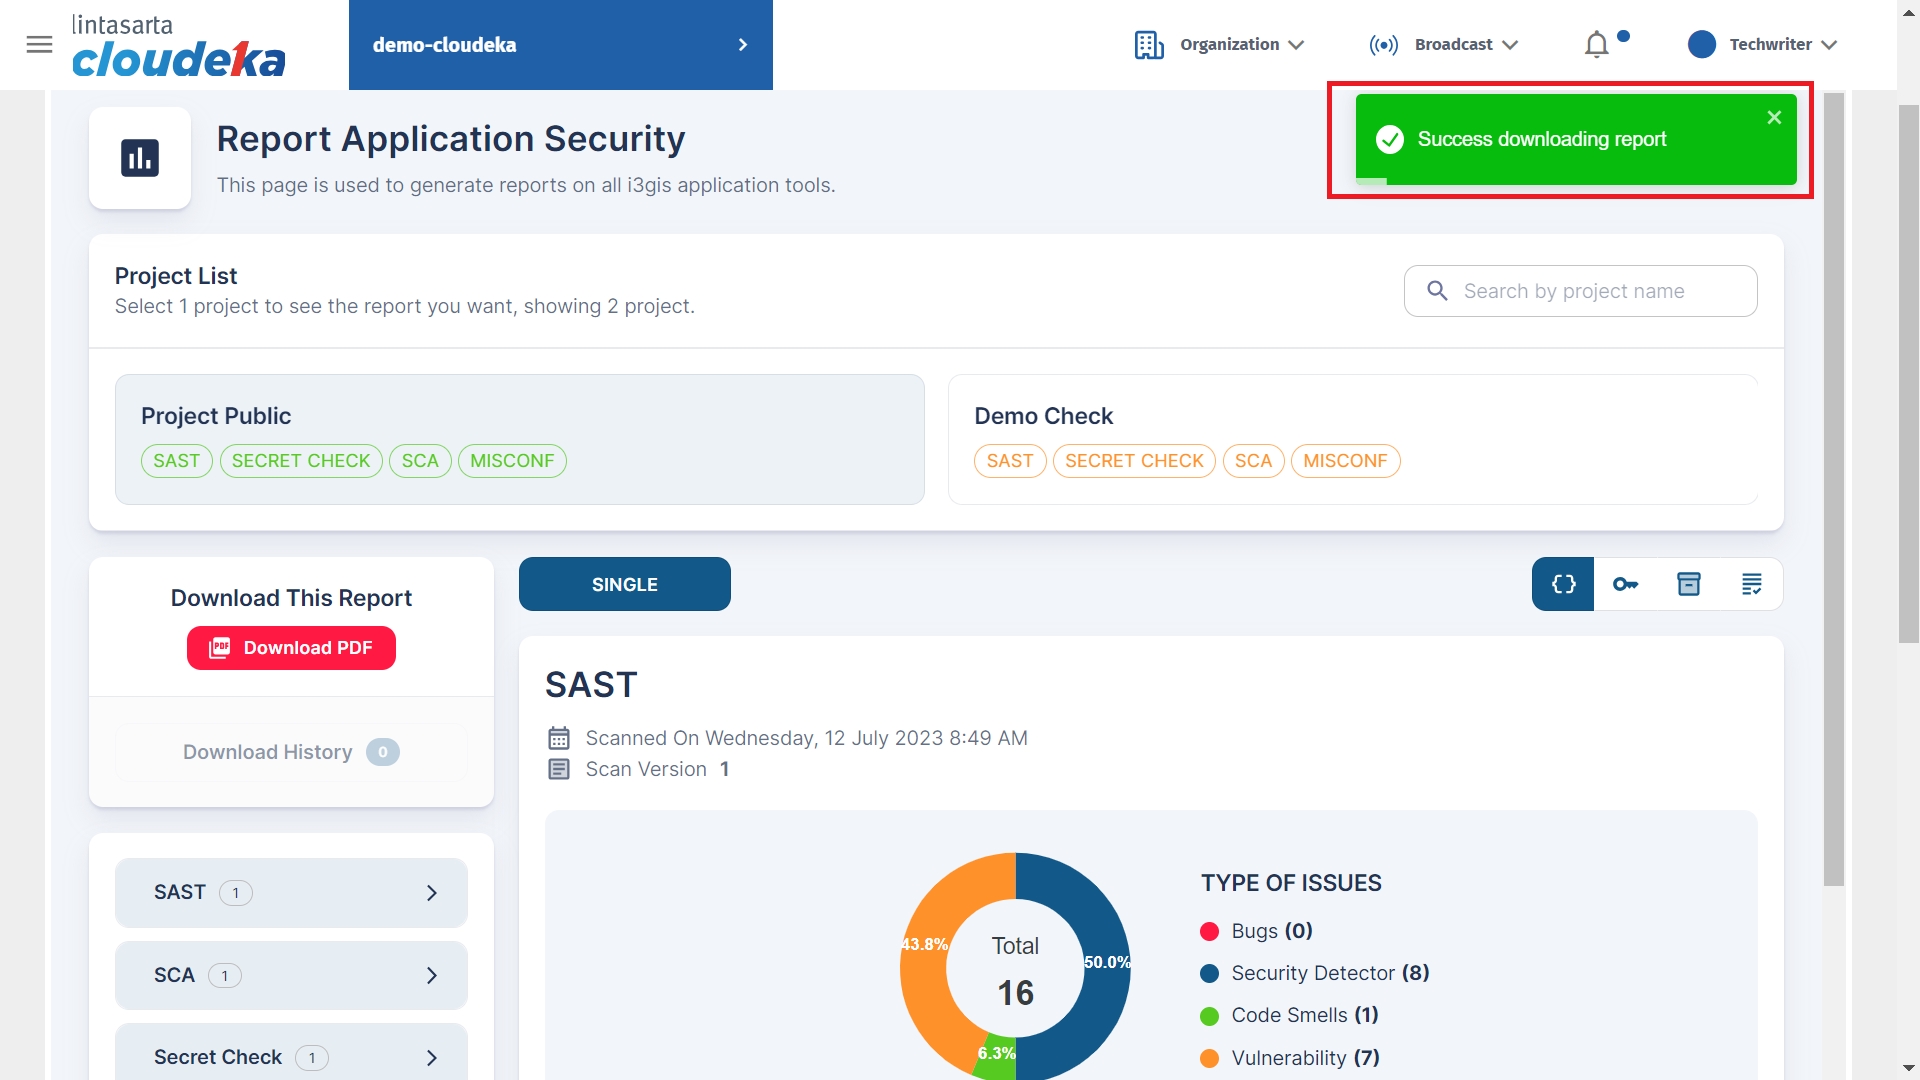Open the demo-cloudeka project selector
Viewport: 1920px width, 1080px height.
click(x=560, y=45)
